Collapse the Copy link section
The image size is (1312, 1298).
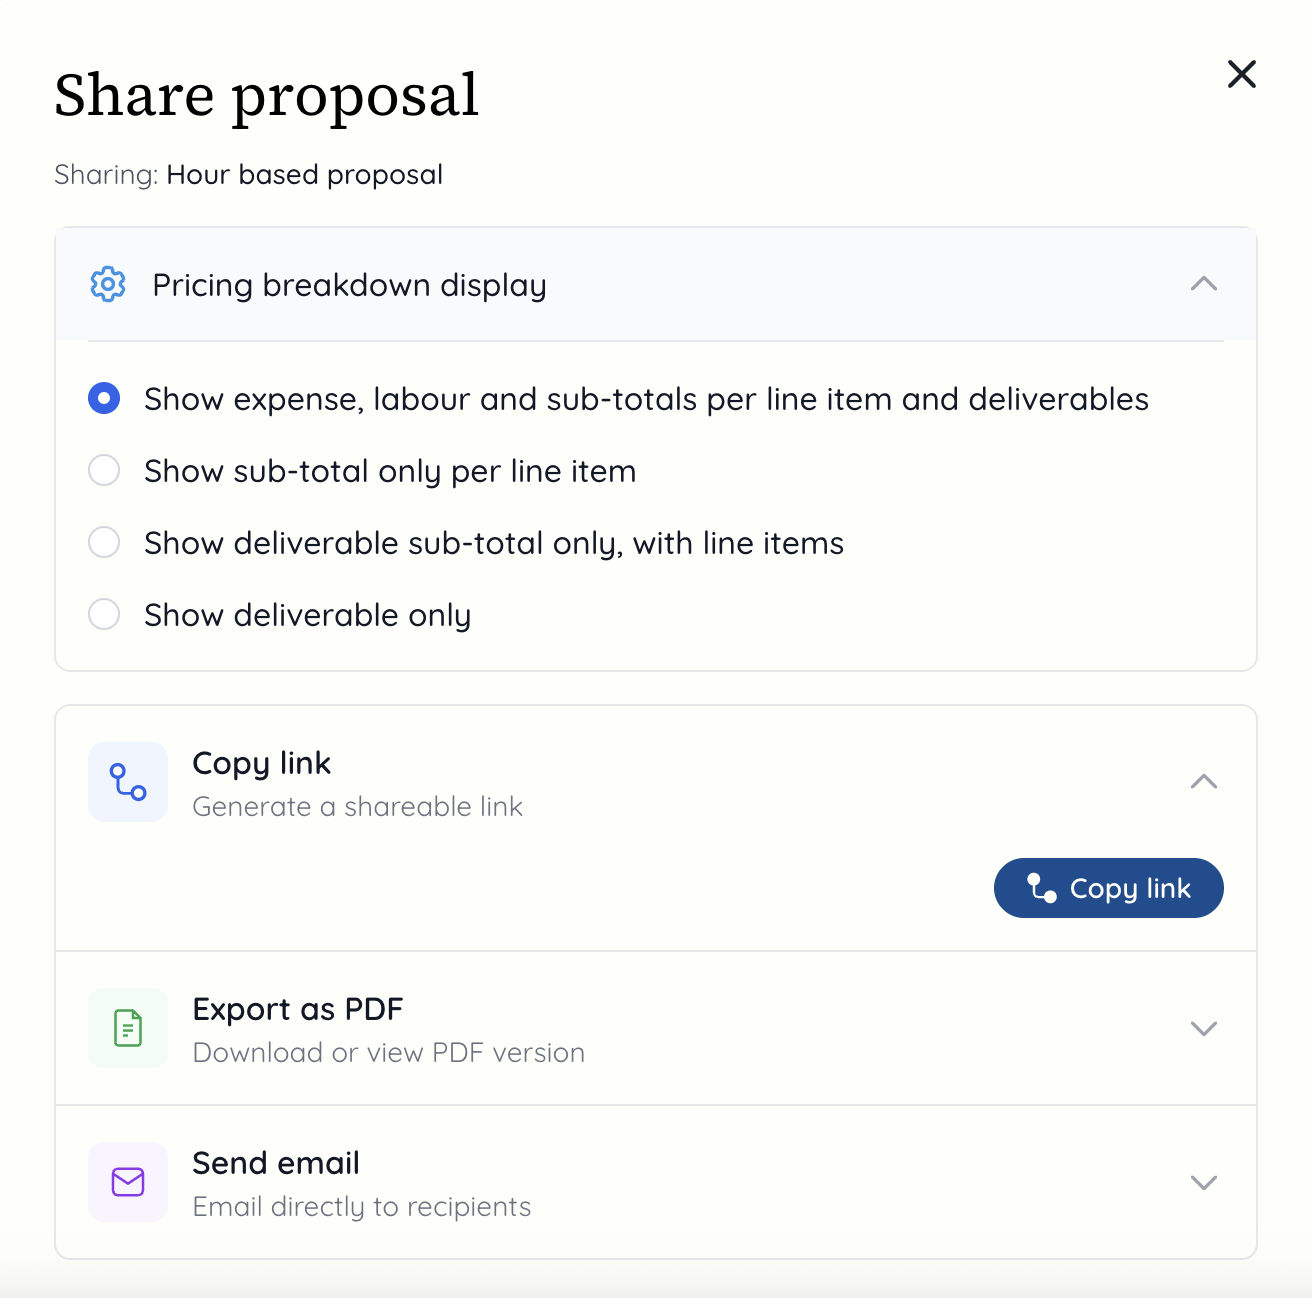click(1204, 781)
